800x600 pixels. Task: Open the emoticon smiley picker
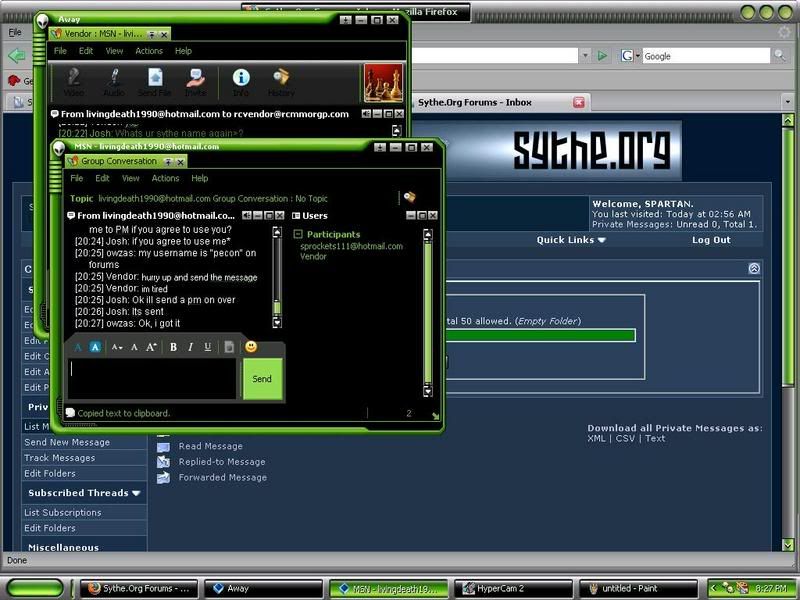[251, 347]
